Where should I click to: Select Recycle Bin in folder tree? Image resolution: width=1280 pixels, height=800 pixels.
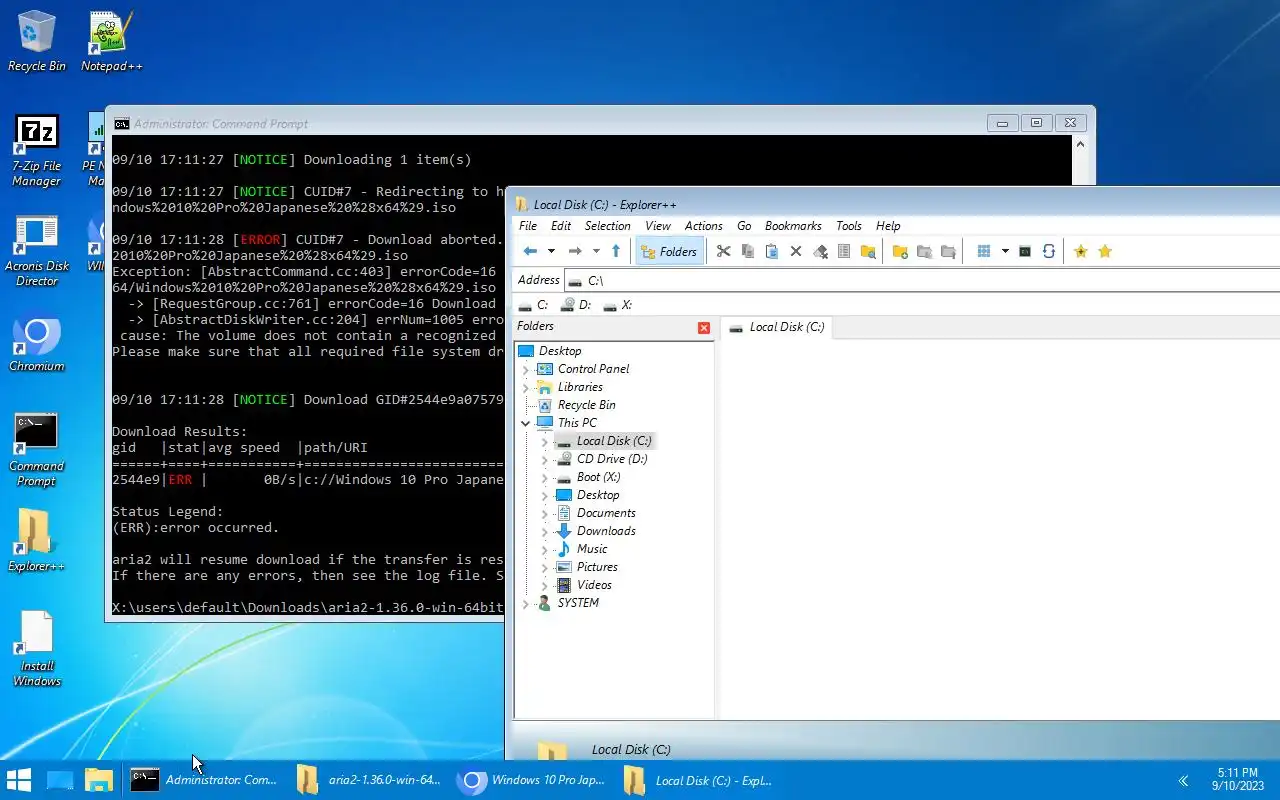pyautogui.click(x=586, y=405)
